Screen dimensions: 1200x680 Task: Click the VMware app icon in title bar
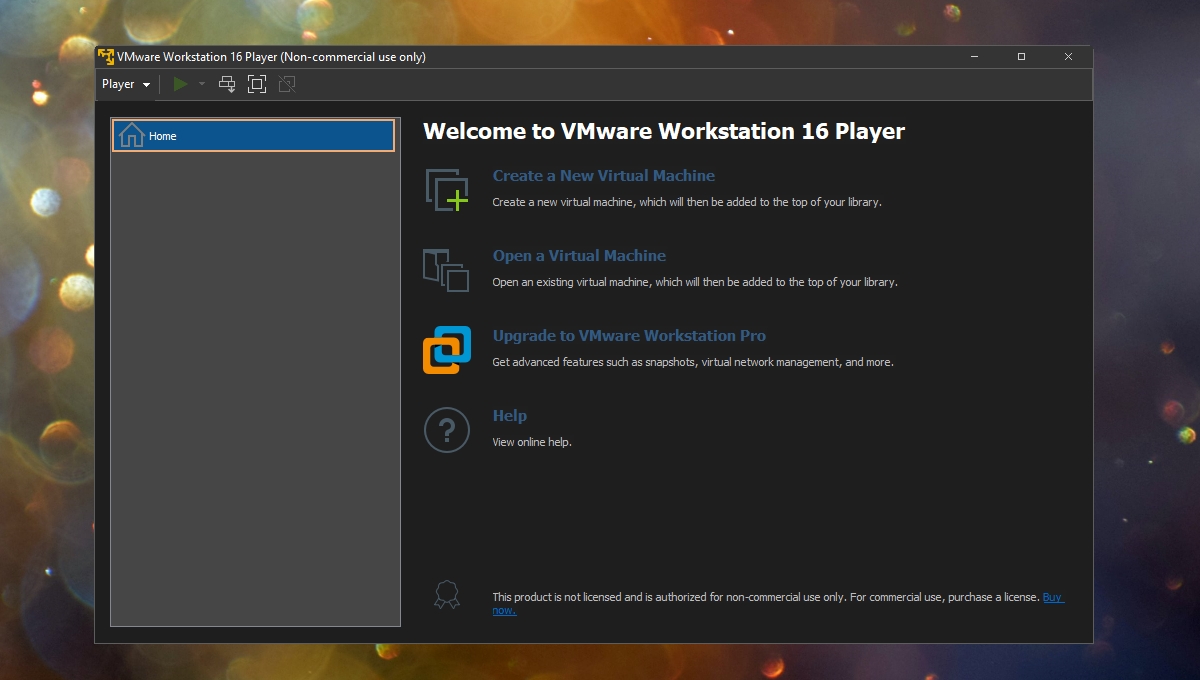point(106,57)
